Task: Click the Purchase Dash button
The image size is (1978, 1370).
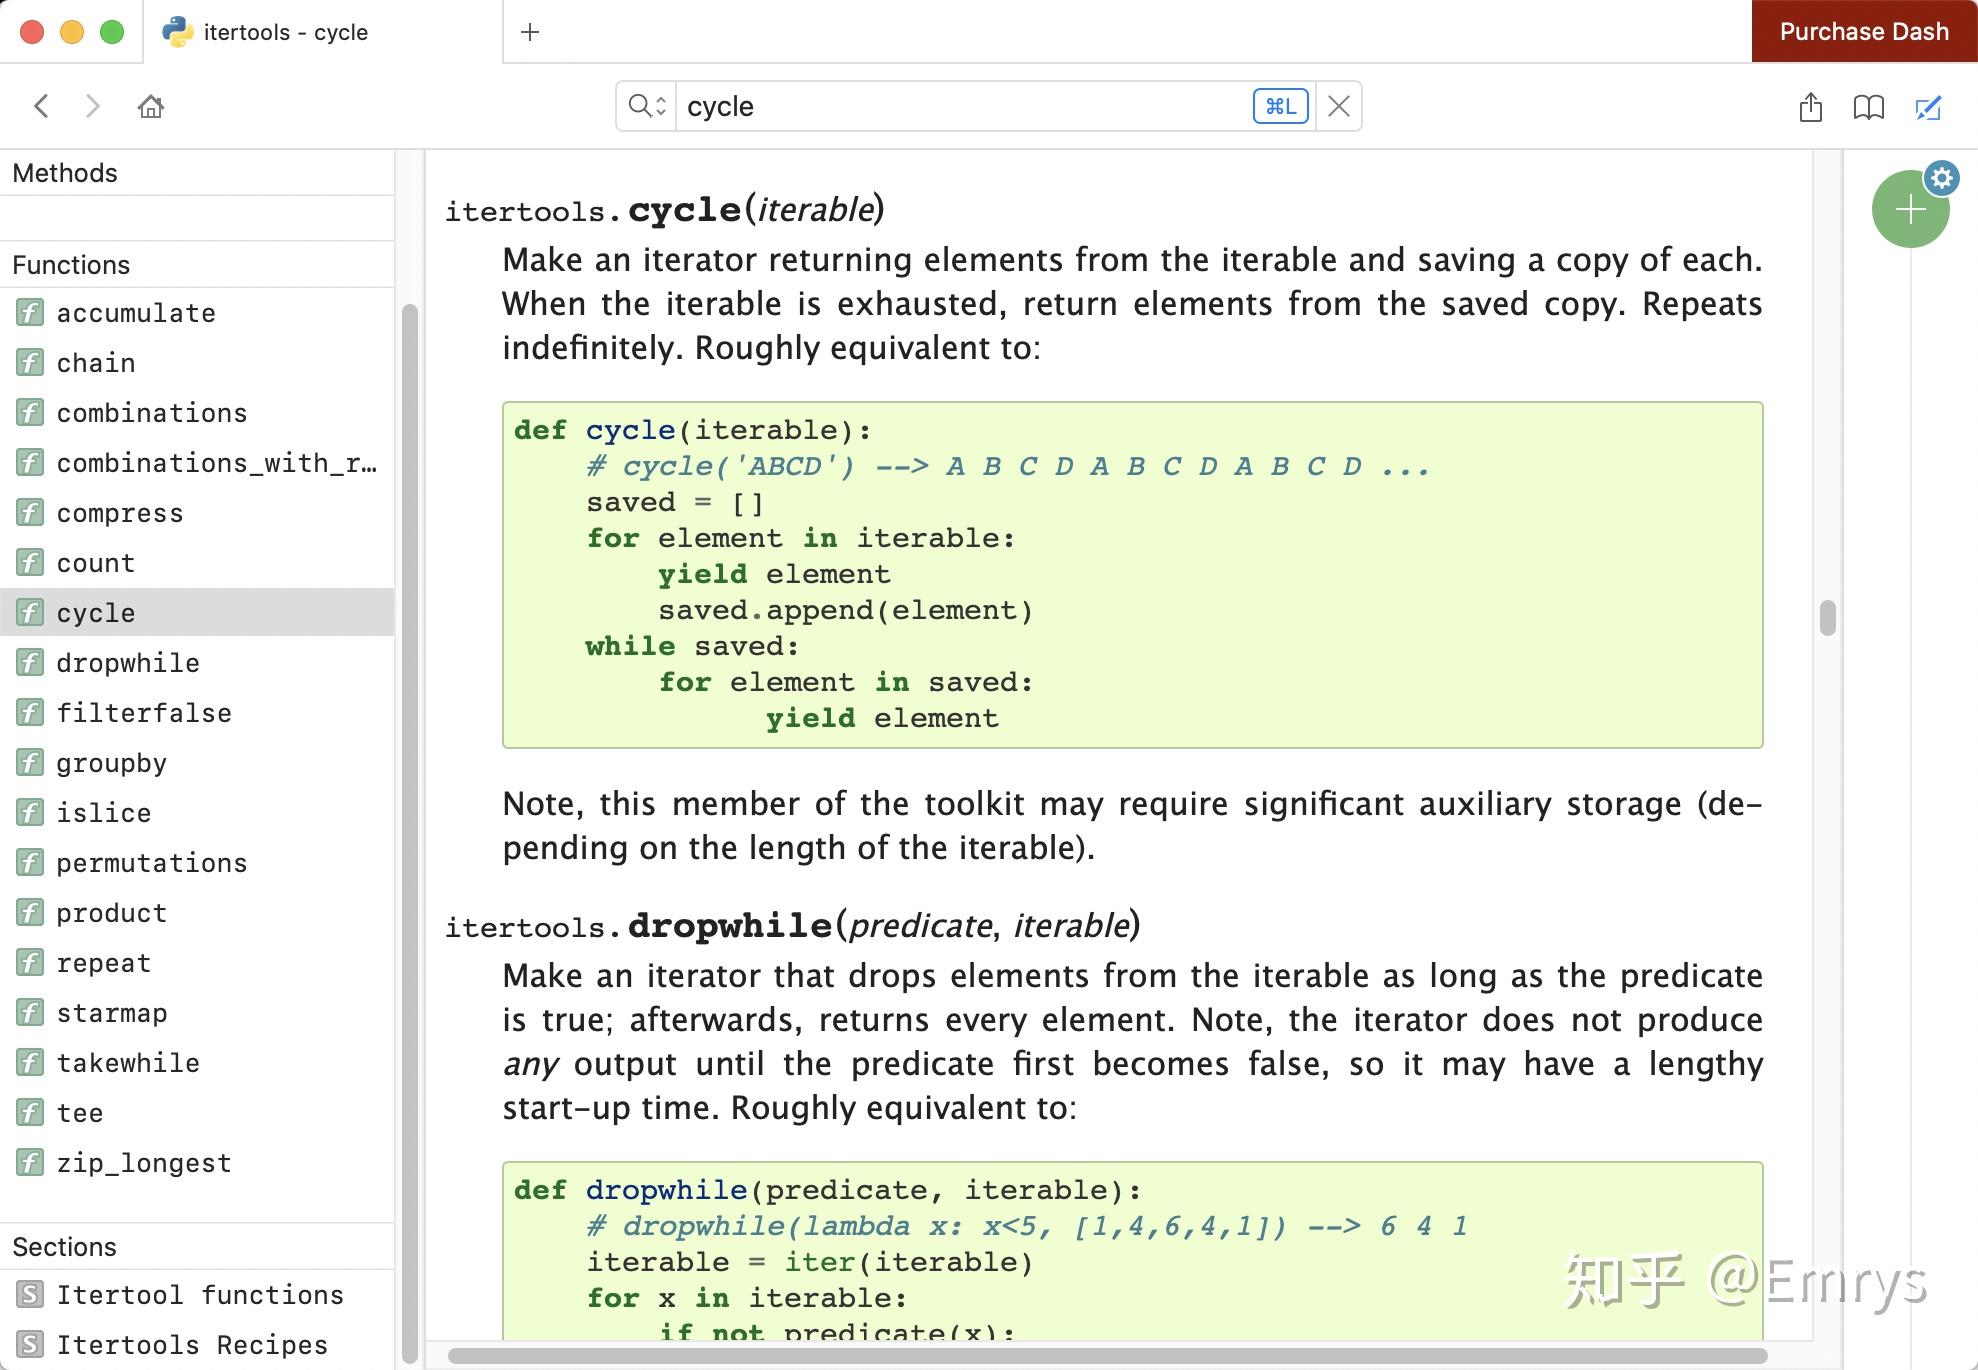Action: click(x=1863, y=31)
